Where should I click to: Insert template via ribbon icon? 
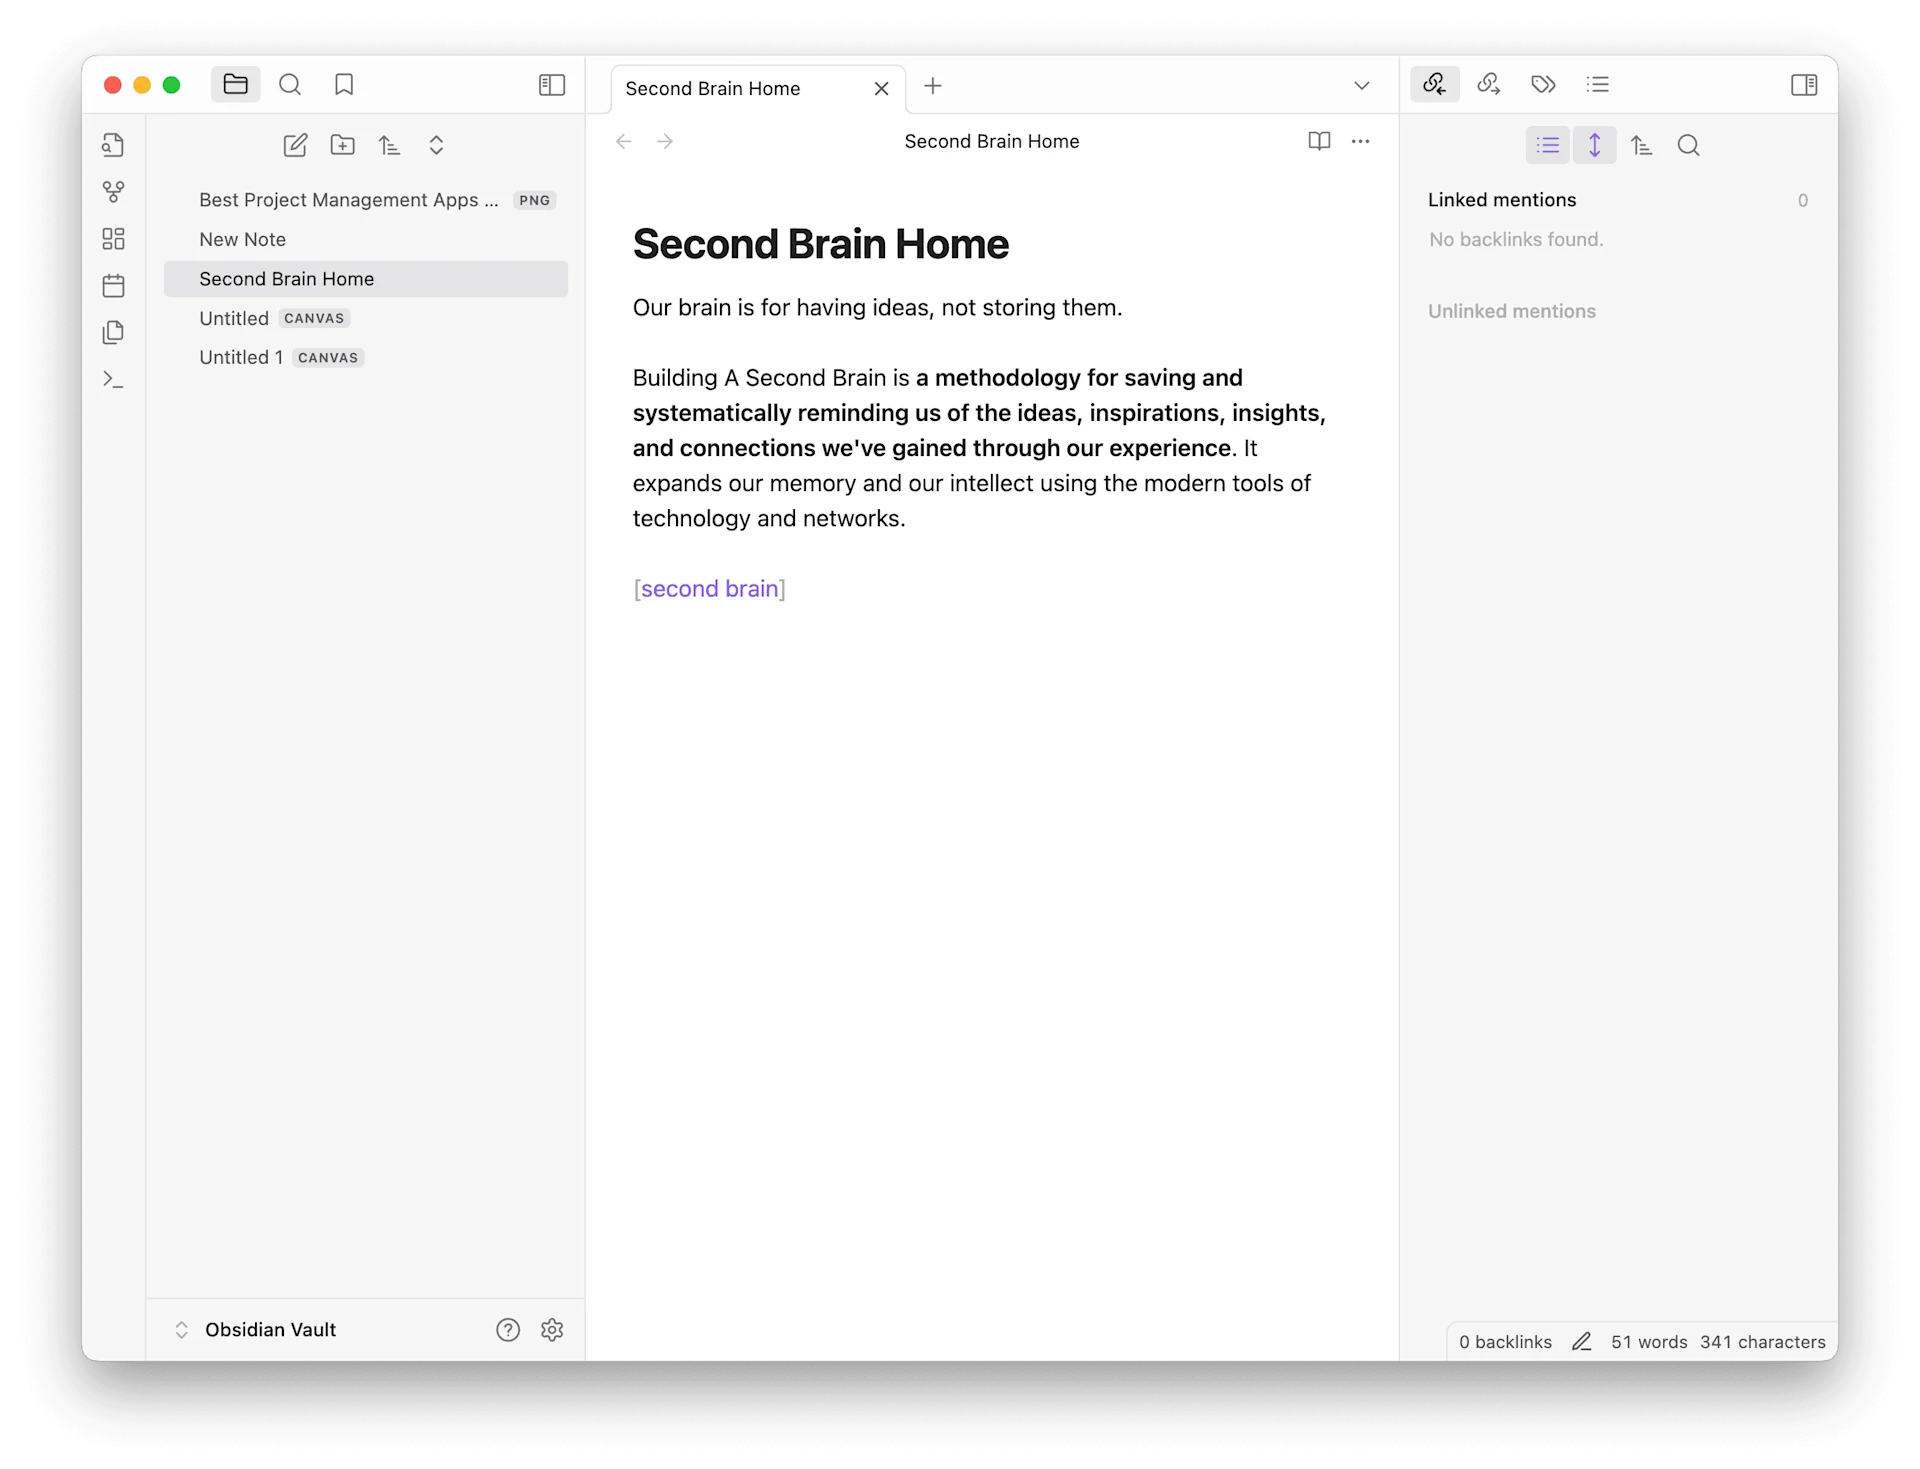click(114, 332)
